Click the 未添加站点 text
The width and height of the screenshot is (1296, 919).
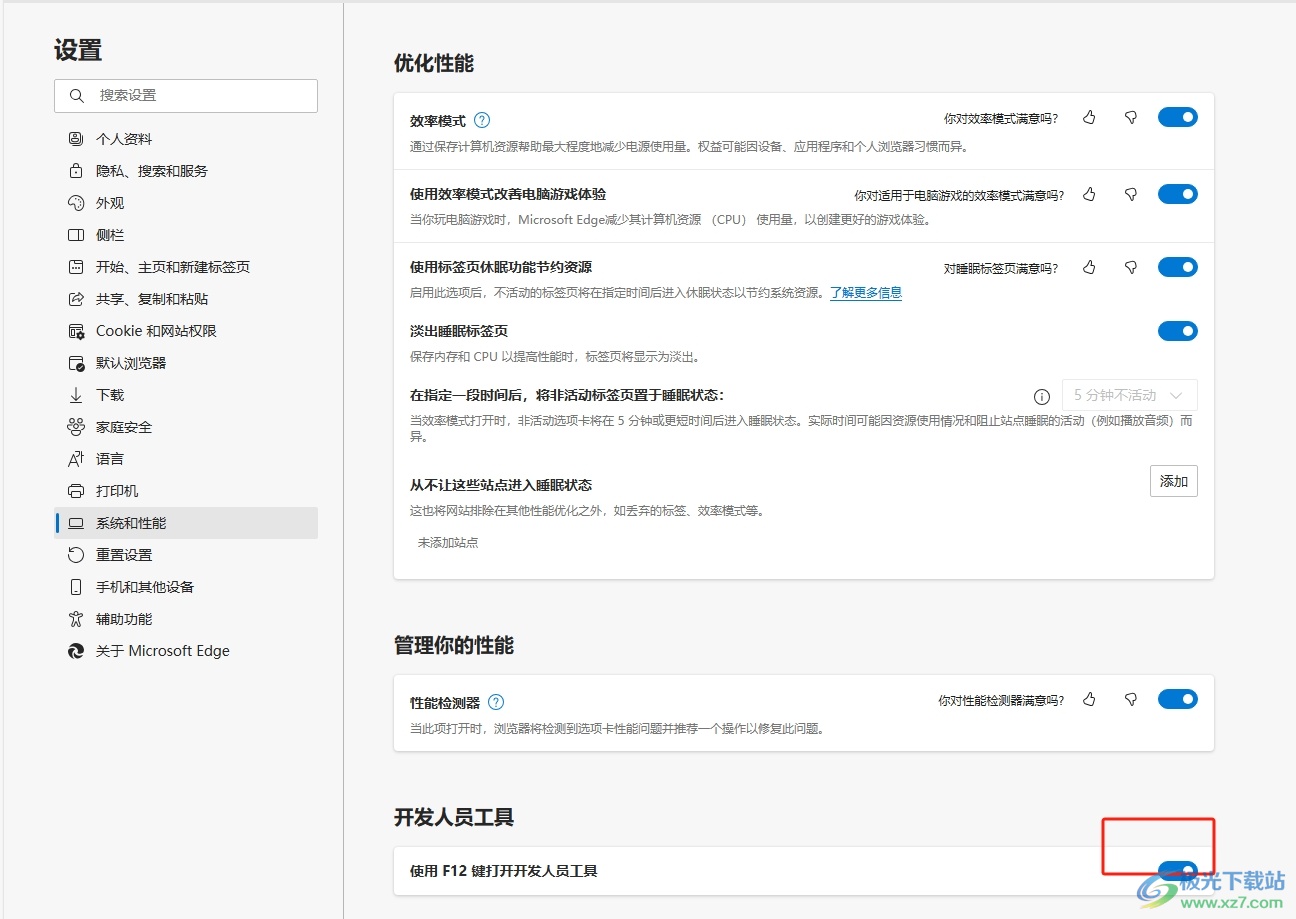pos(448,542)
